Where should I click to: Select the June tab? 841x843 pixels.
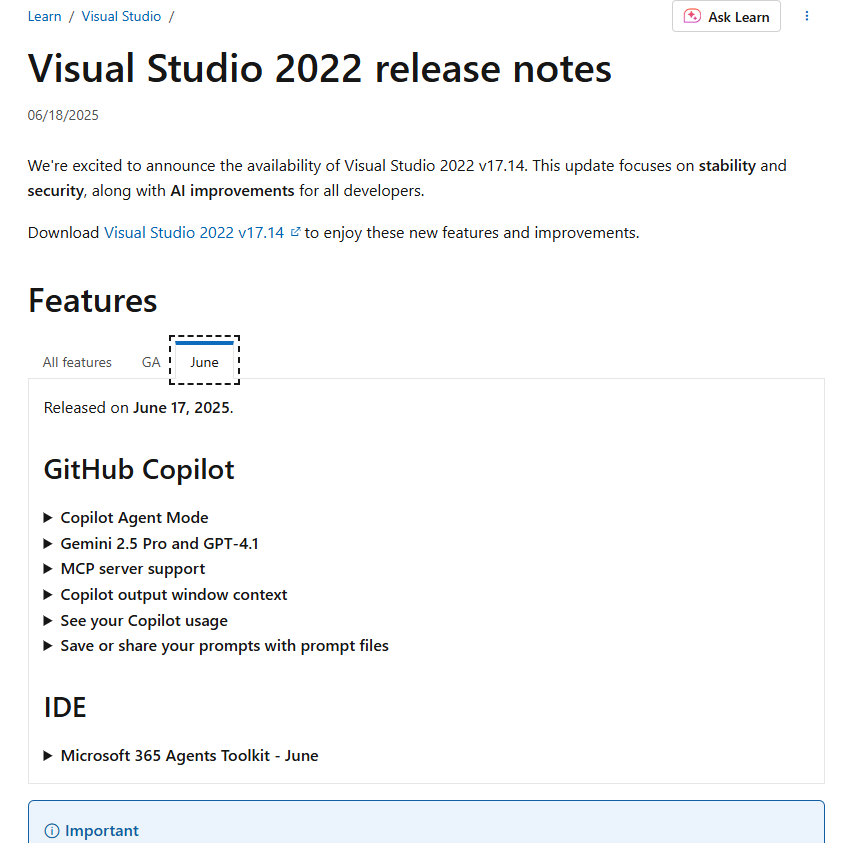pos(204,360)
